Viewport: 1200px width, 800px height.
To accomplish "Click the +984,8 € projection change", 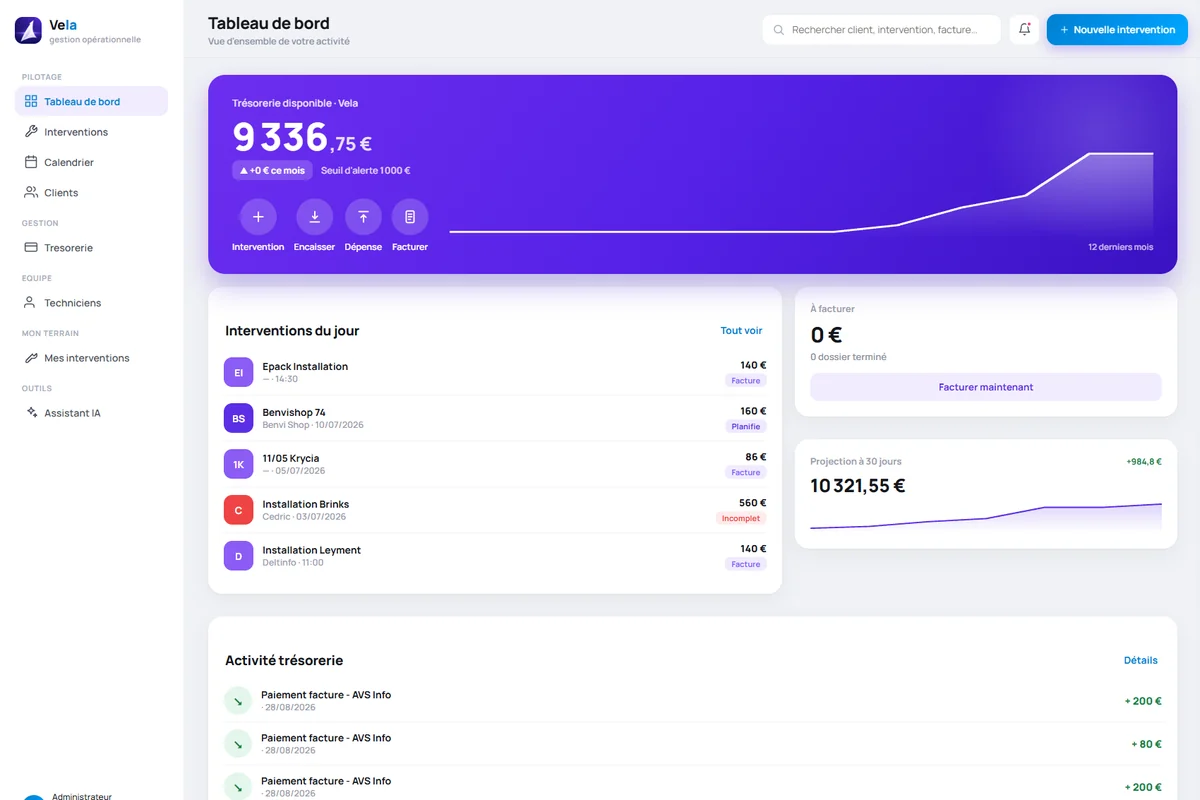I will (x=1144, y=462).
